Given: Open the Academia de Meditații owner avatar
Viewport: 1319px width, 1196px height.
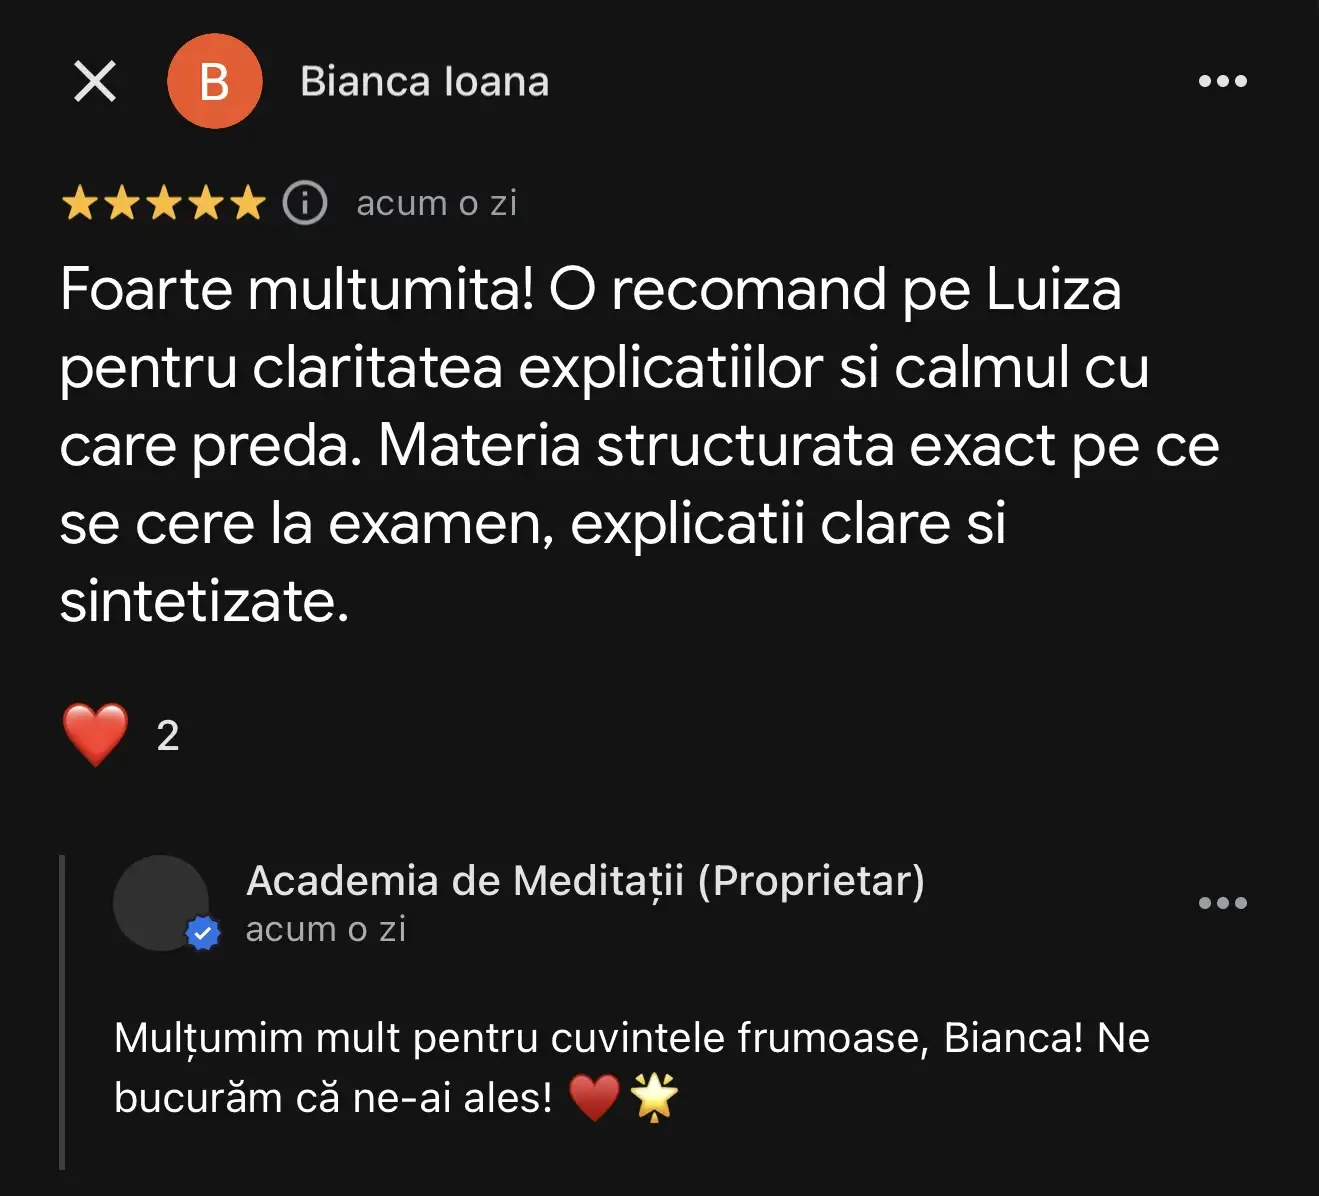Looking at the screenshot, I should (x=161, y=903).
